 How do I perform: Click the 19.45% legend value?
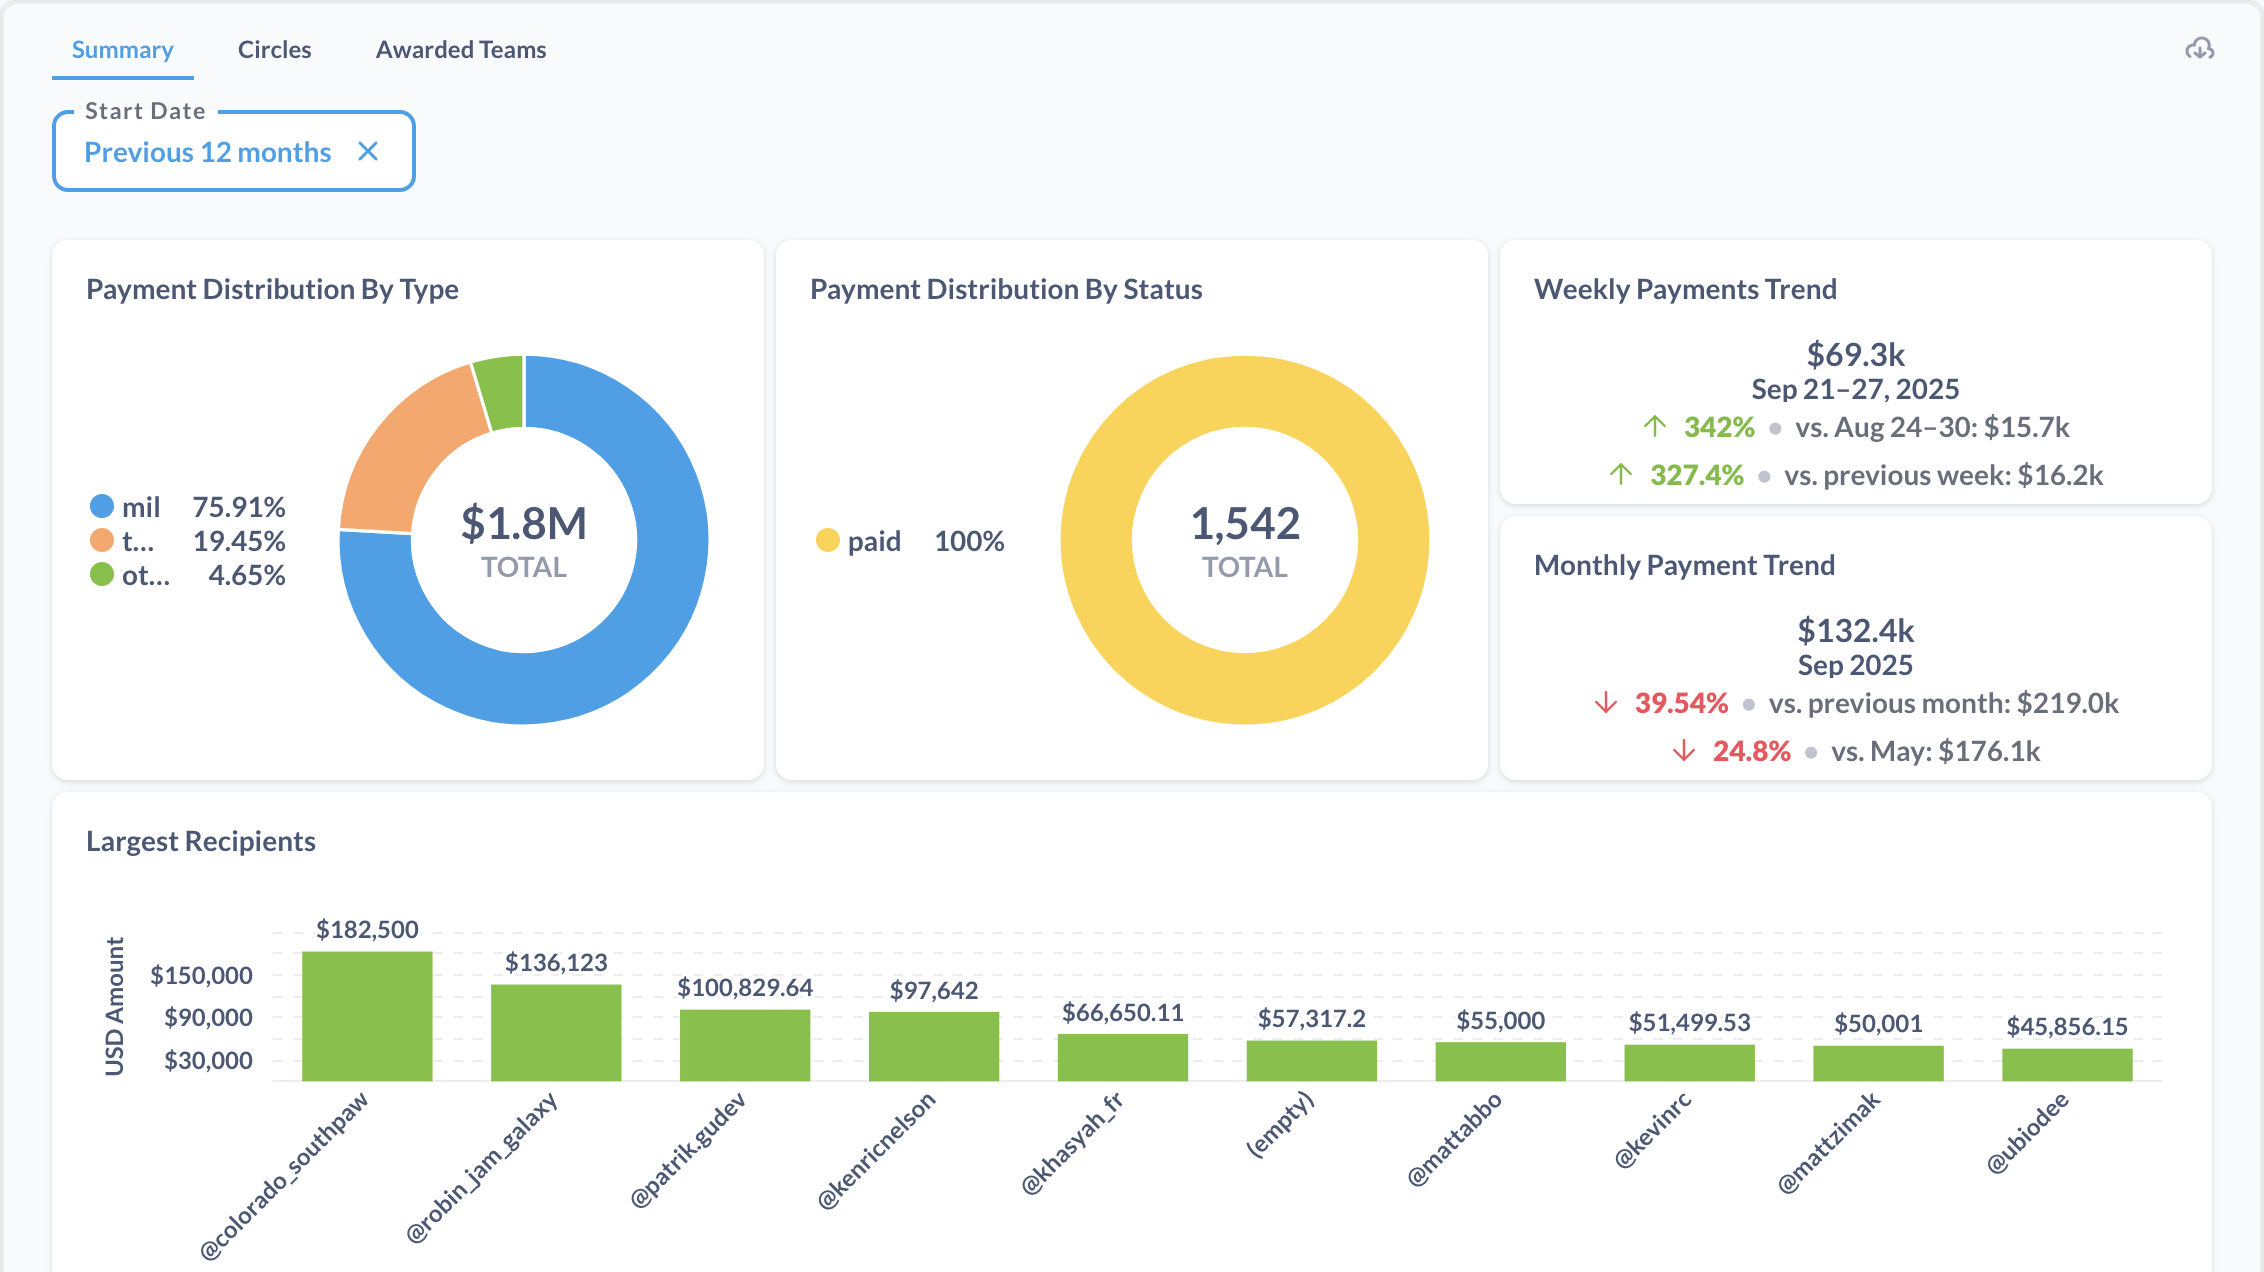[239, 541]
